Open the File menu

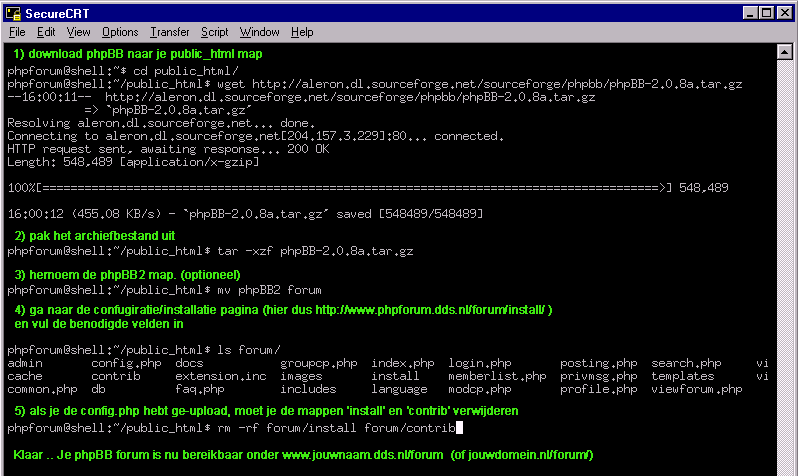tap(17, 33)
